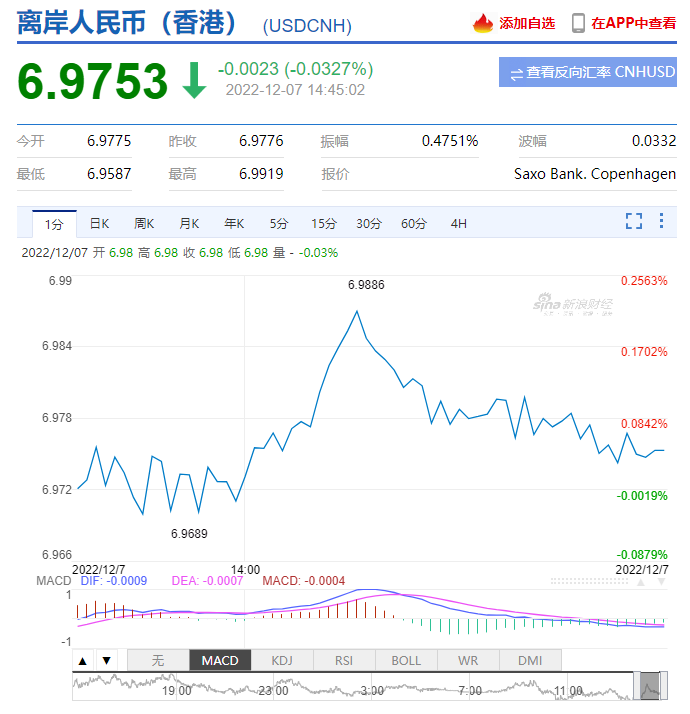The height and width of the screenshot is (714, 690).
Task: Click the DEA: -0.0007 legend value
Action: coord(207,581)
